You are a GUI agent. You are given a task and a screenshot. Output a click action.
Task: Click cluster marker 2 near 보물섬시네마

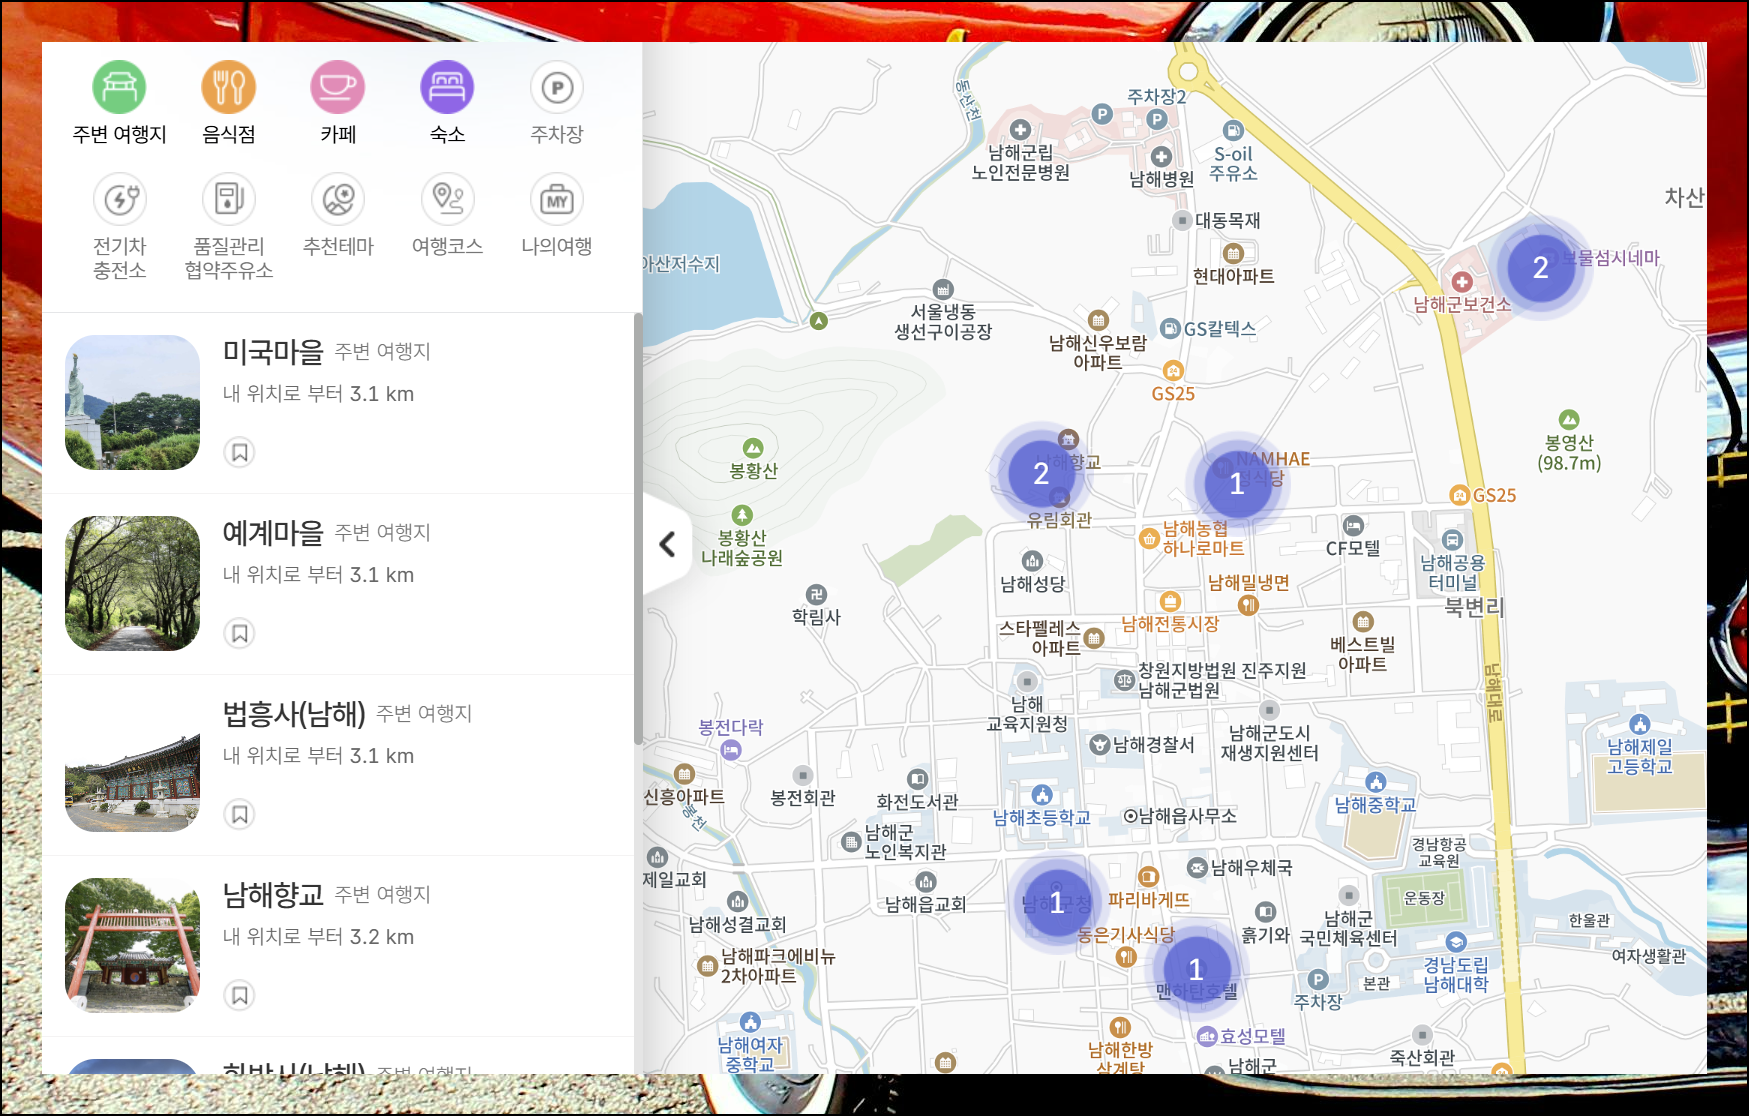click(x=1541, y=267)
